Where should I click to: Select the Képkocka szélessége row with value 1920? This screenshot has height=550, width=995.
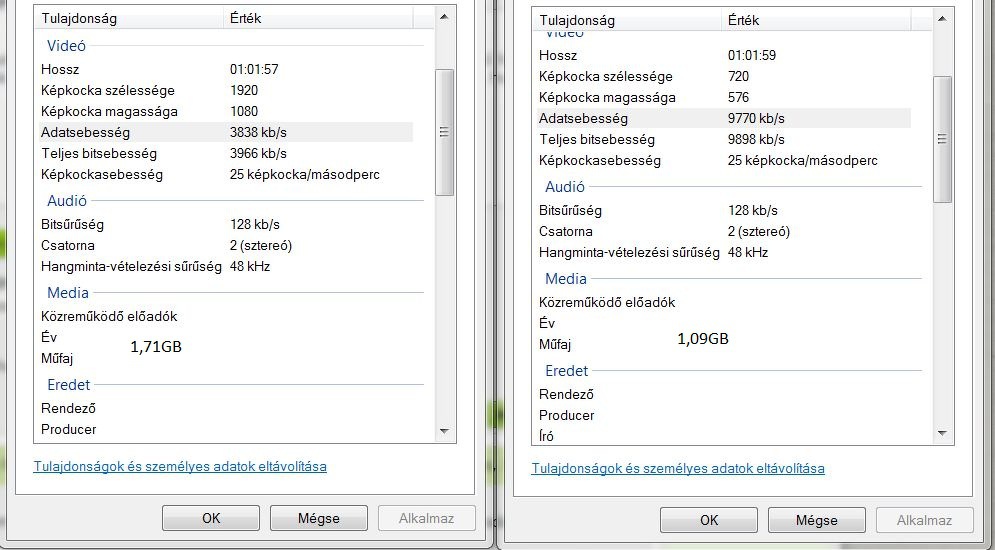226,90
